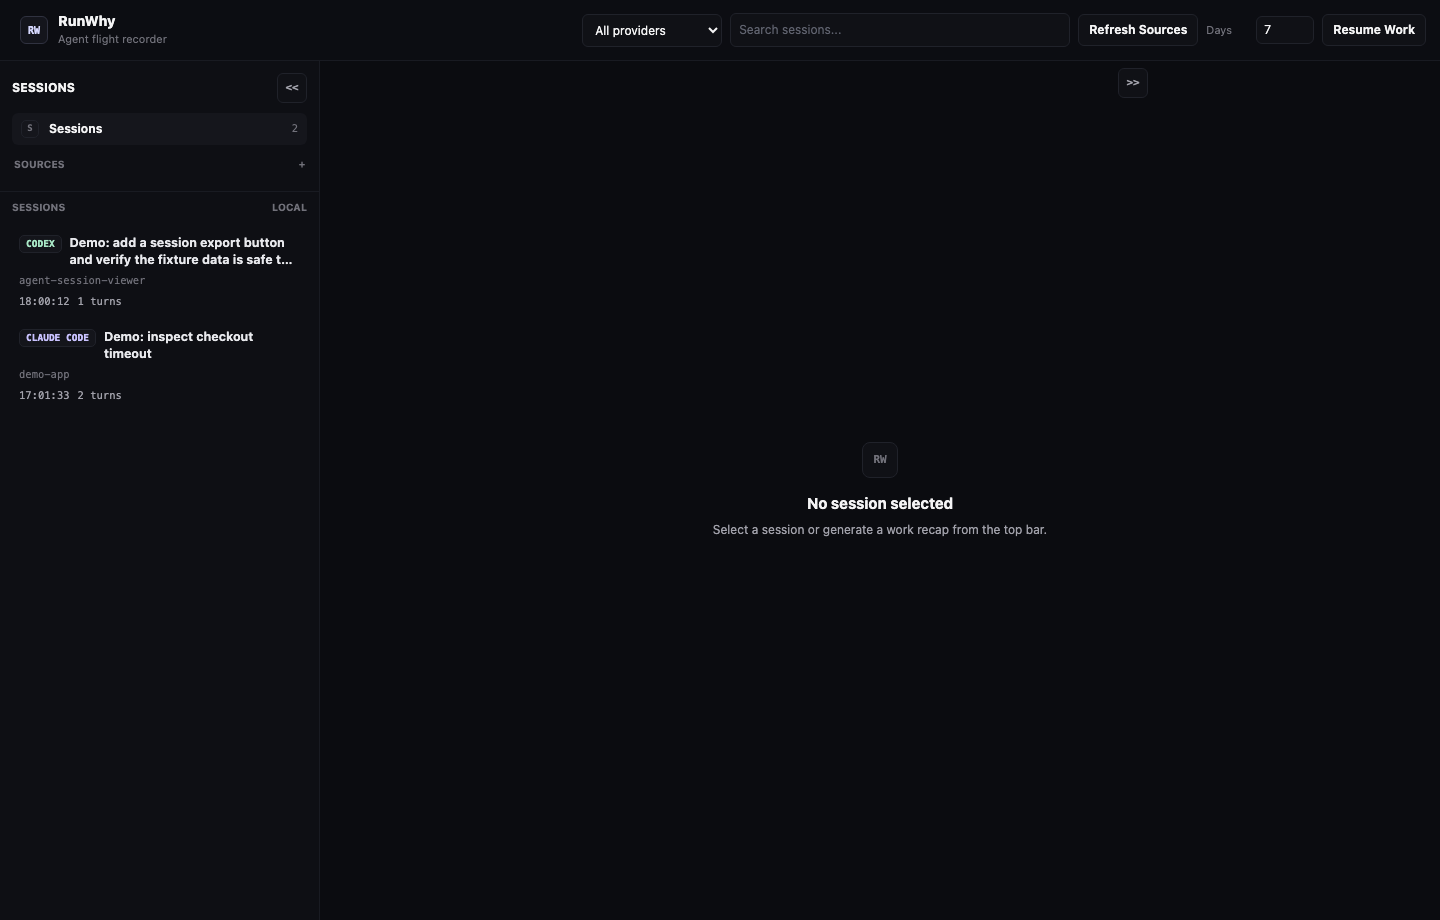This screenshot has width=1440, height=920.
Task: Open the All providers dropdown
Action: pos(652,30)
